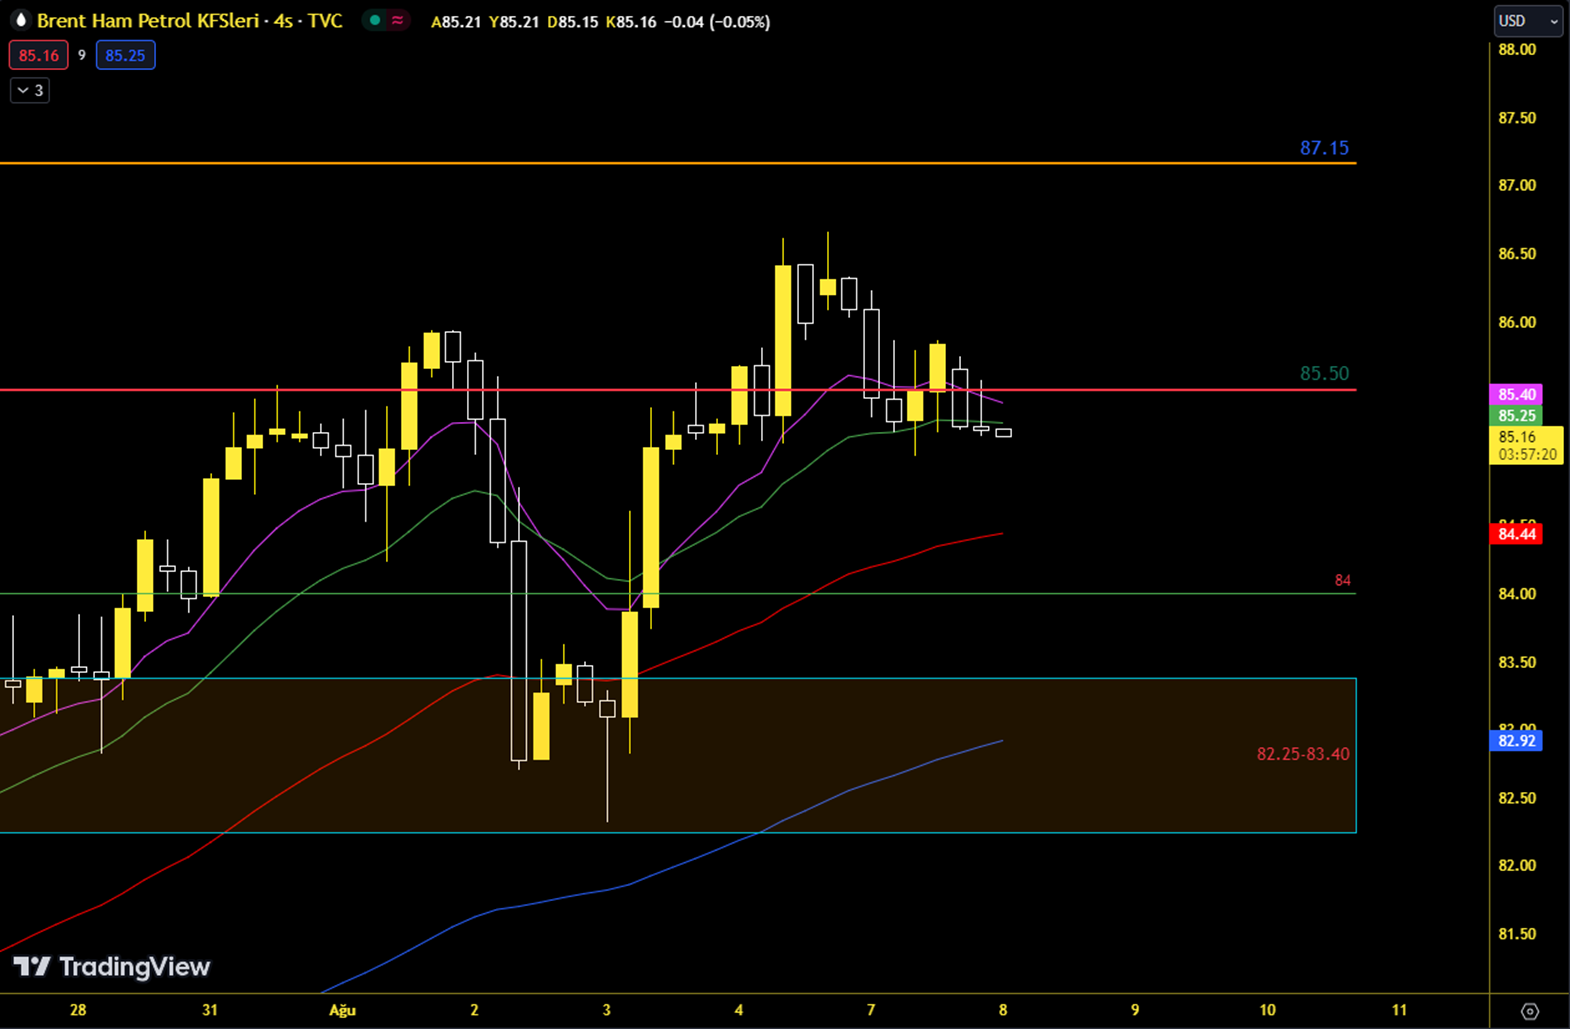The width and height of the screenshot is (1570, 1029).
Task: Select the 87.15 resistance level label
Action: point(1324,148)
